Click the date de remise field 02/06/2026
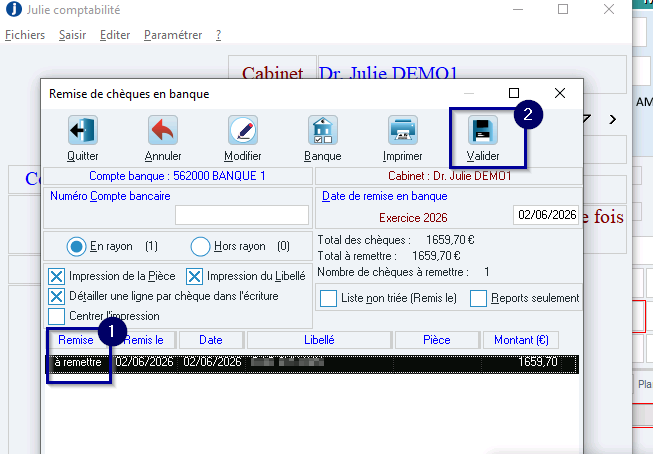 (x=546, y=215)
